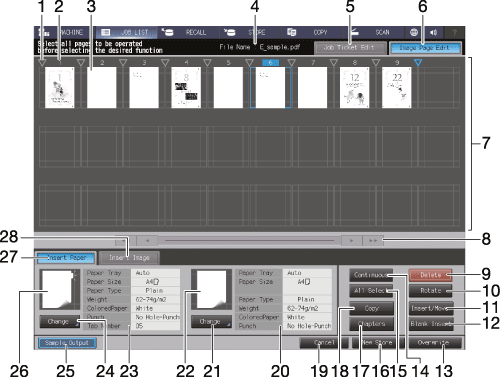Screen dimensions: 500x377
Task: Open the JOB LIST tab
Action: (127, 32)
